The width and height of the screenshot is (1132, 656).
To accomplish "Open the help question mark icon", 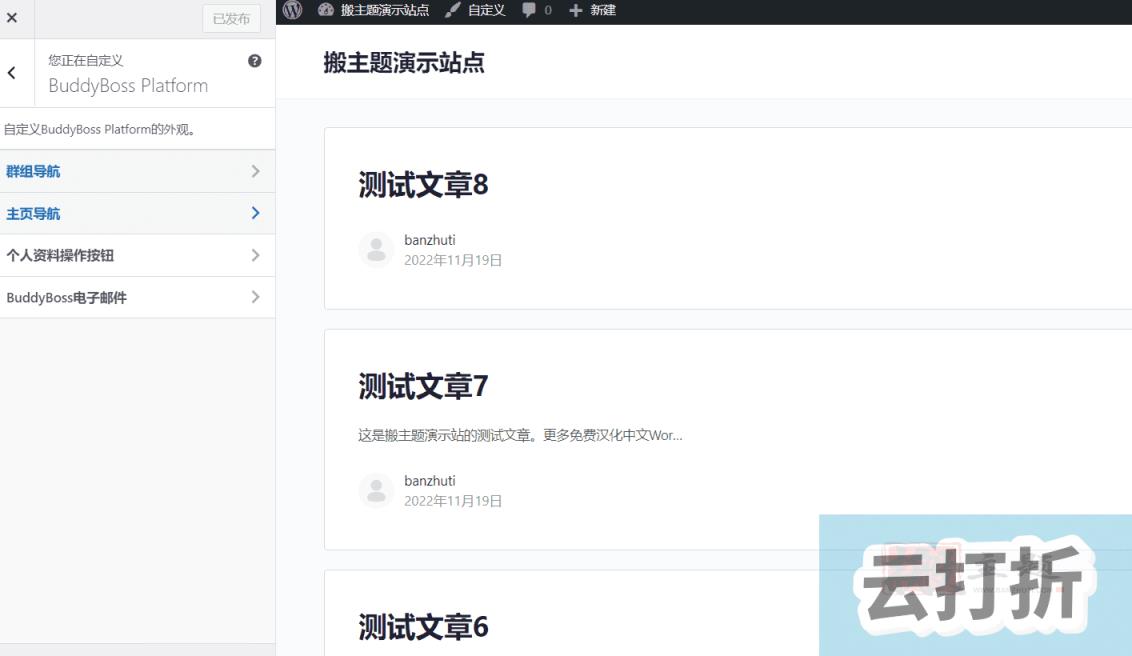I will pyautogui.click(x=254, y=61).
